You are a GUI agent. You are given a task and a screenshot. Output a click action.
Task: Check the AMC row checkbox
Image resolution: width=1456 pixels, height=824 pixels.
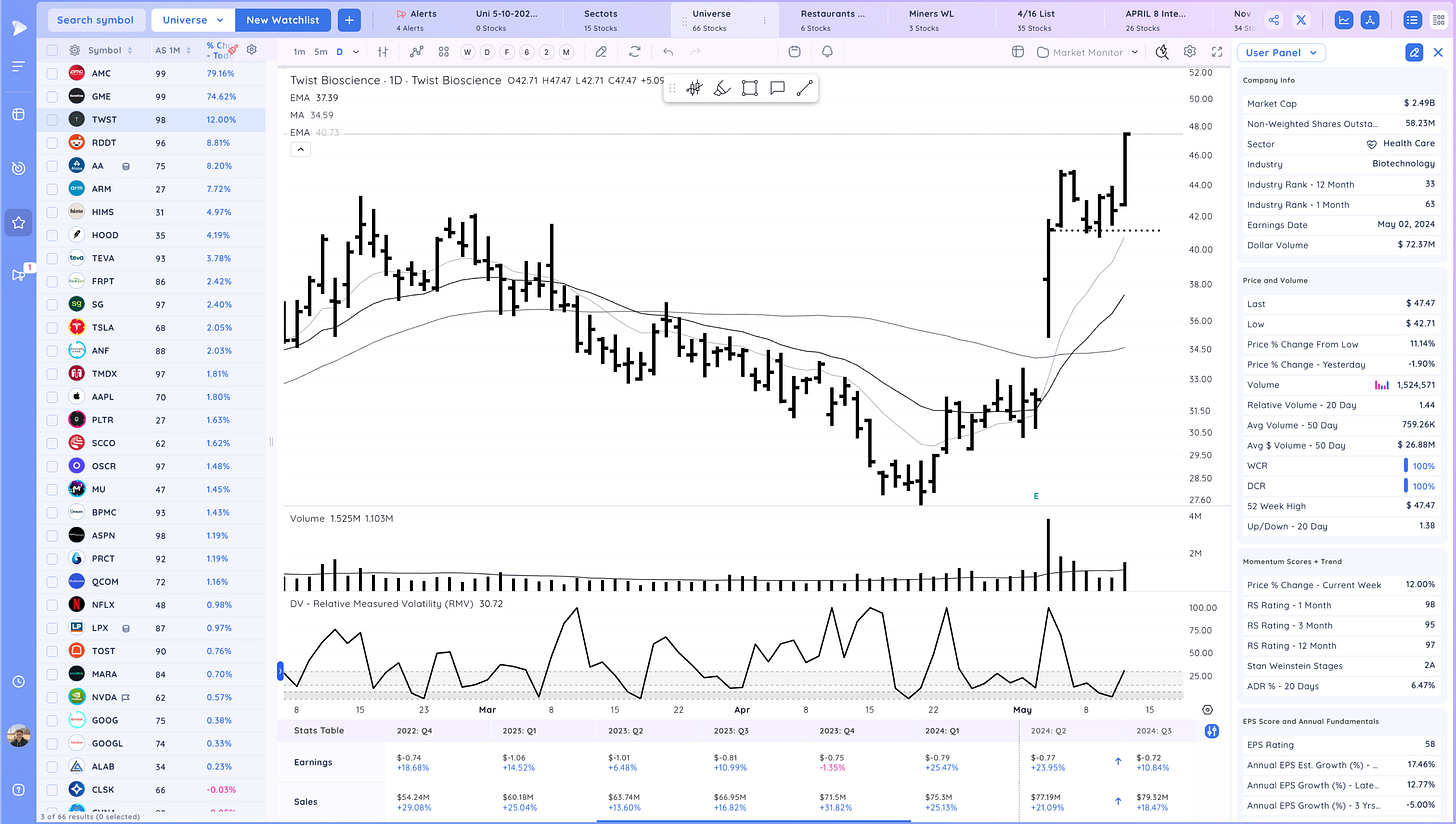(52, 73)
